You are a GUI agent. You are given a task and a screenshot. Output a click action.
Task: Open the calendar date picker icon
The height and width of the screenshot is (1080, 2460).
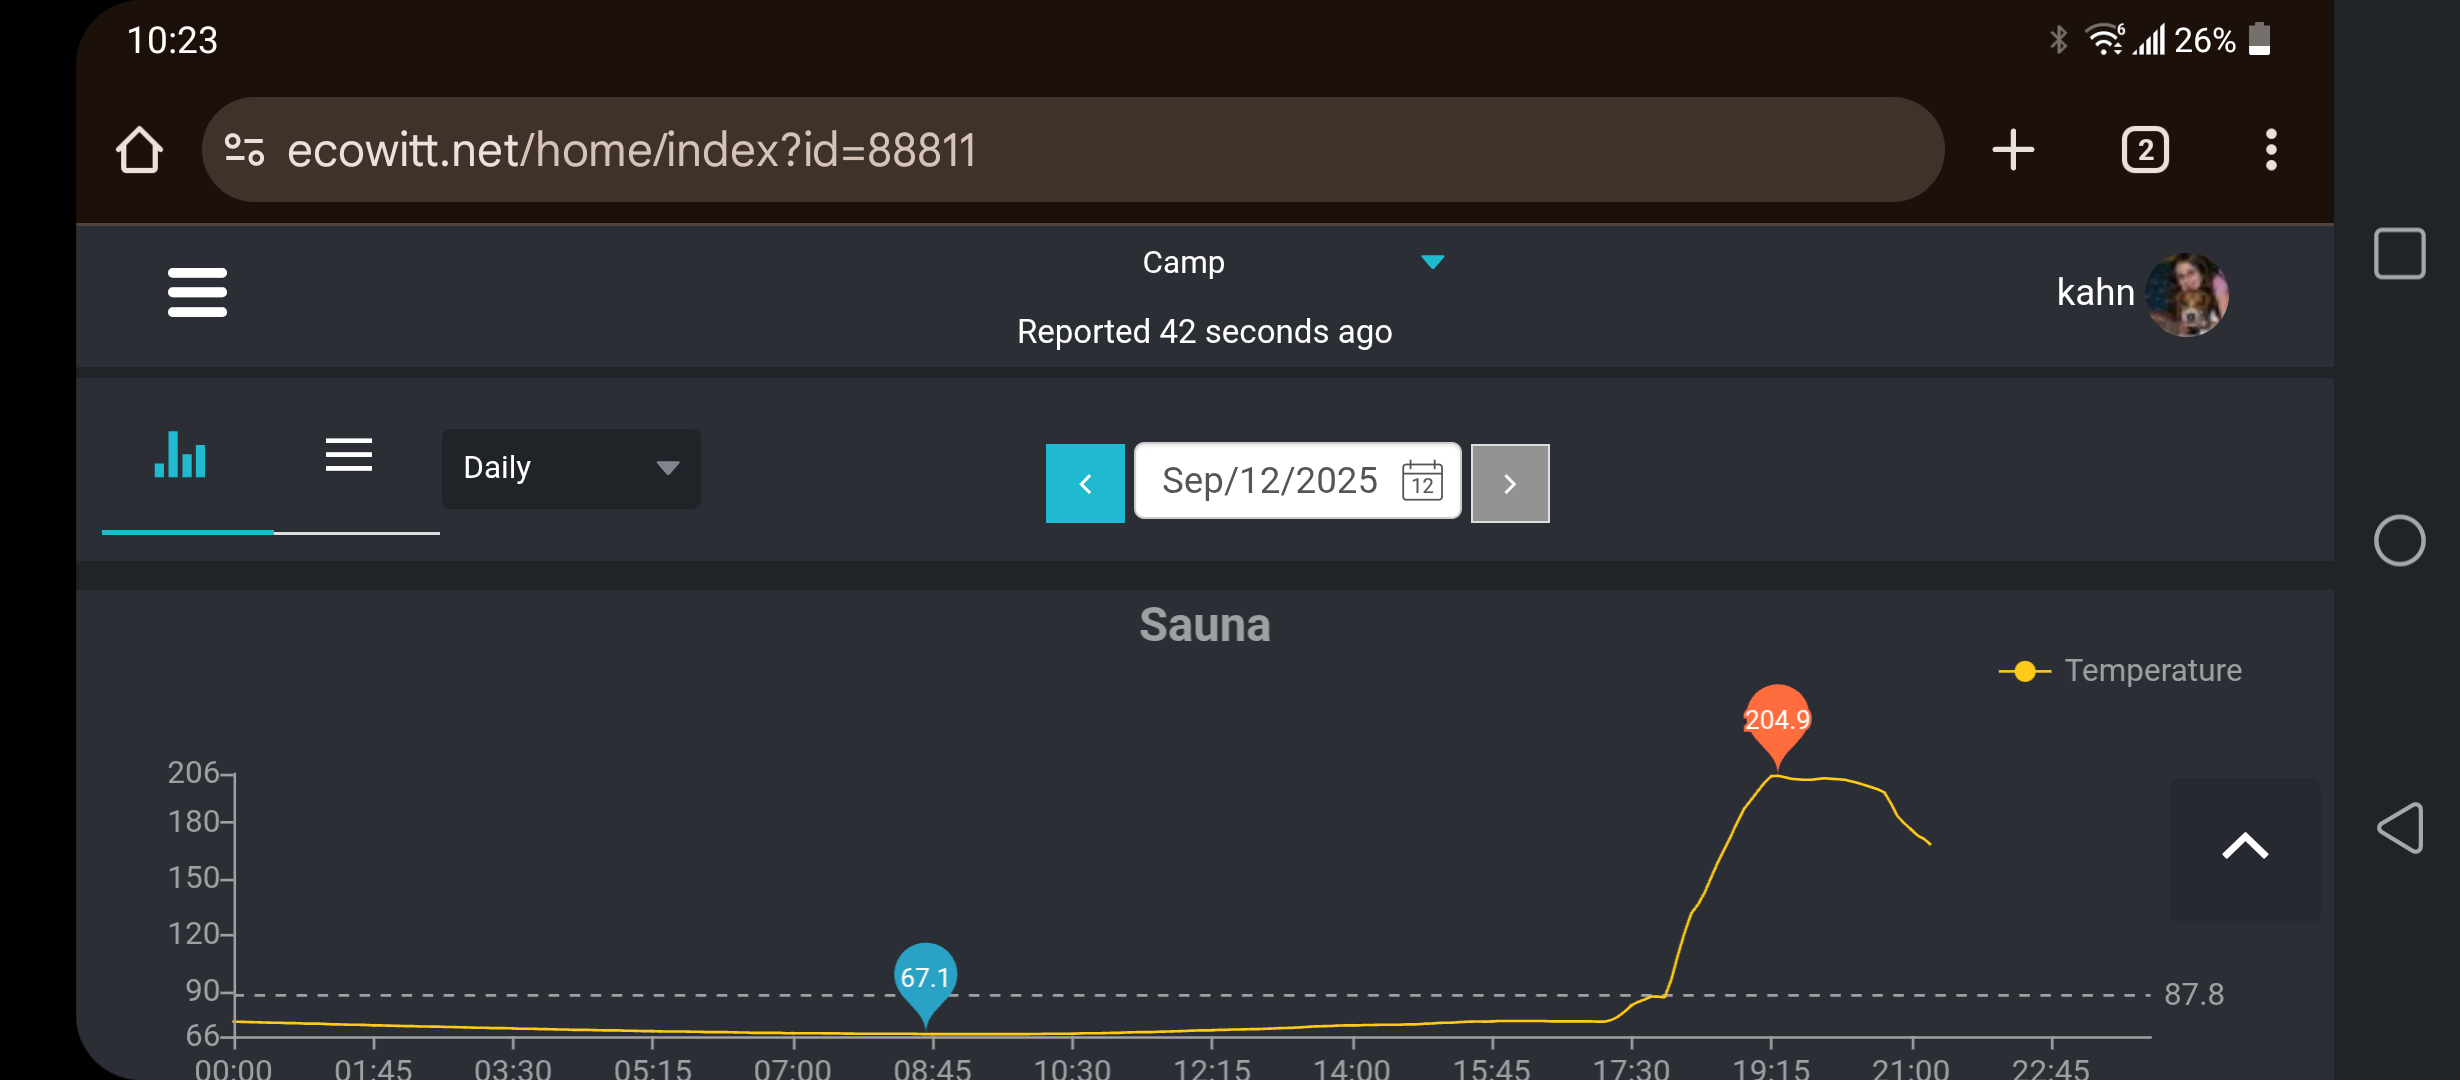click(x=1422, y=481)
